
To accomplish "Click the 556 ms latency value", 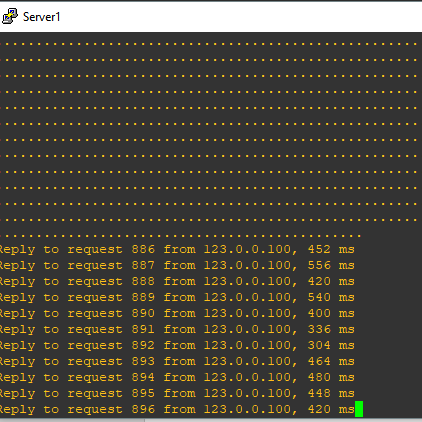I will tap(331, 265).
